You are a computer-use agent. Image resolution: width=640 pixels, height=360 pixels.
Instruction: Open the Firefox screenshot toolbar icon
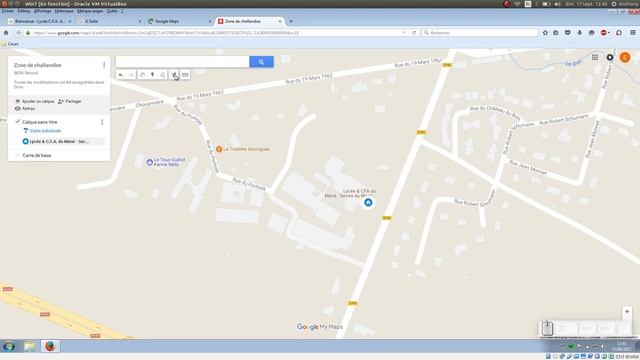(x=556, y=33)
